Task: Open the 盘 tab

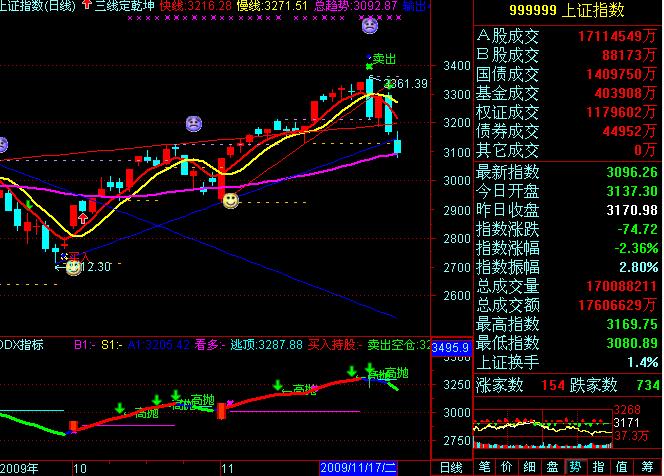Action: pyautogui.click(x=553, y=467)
